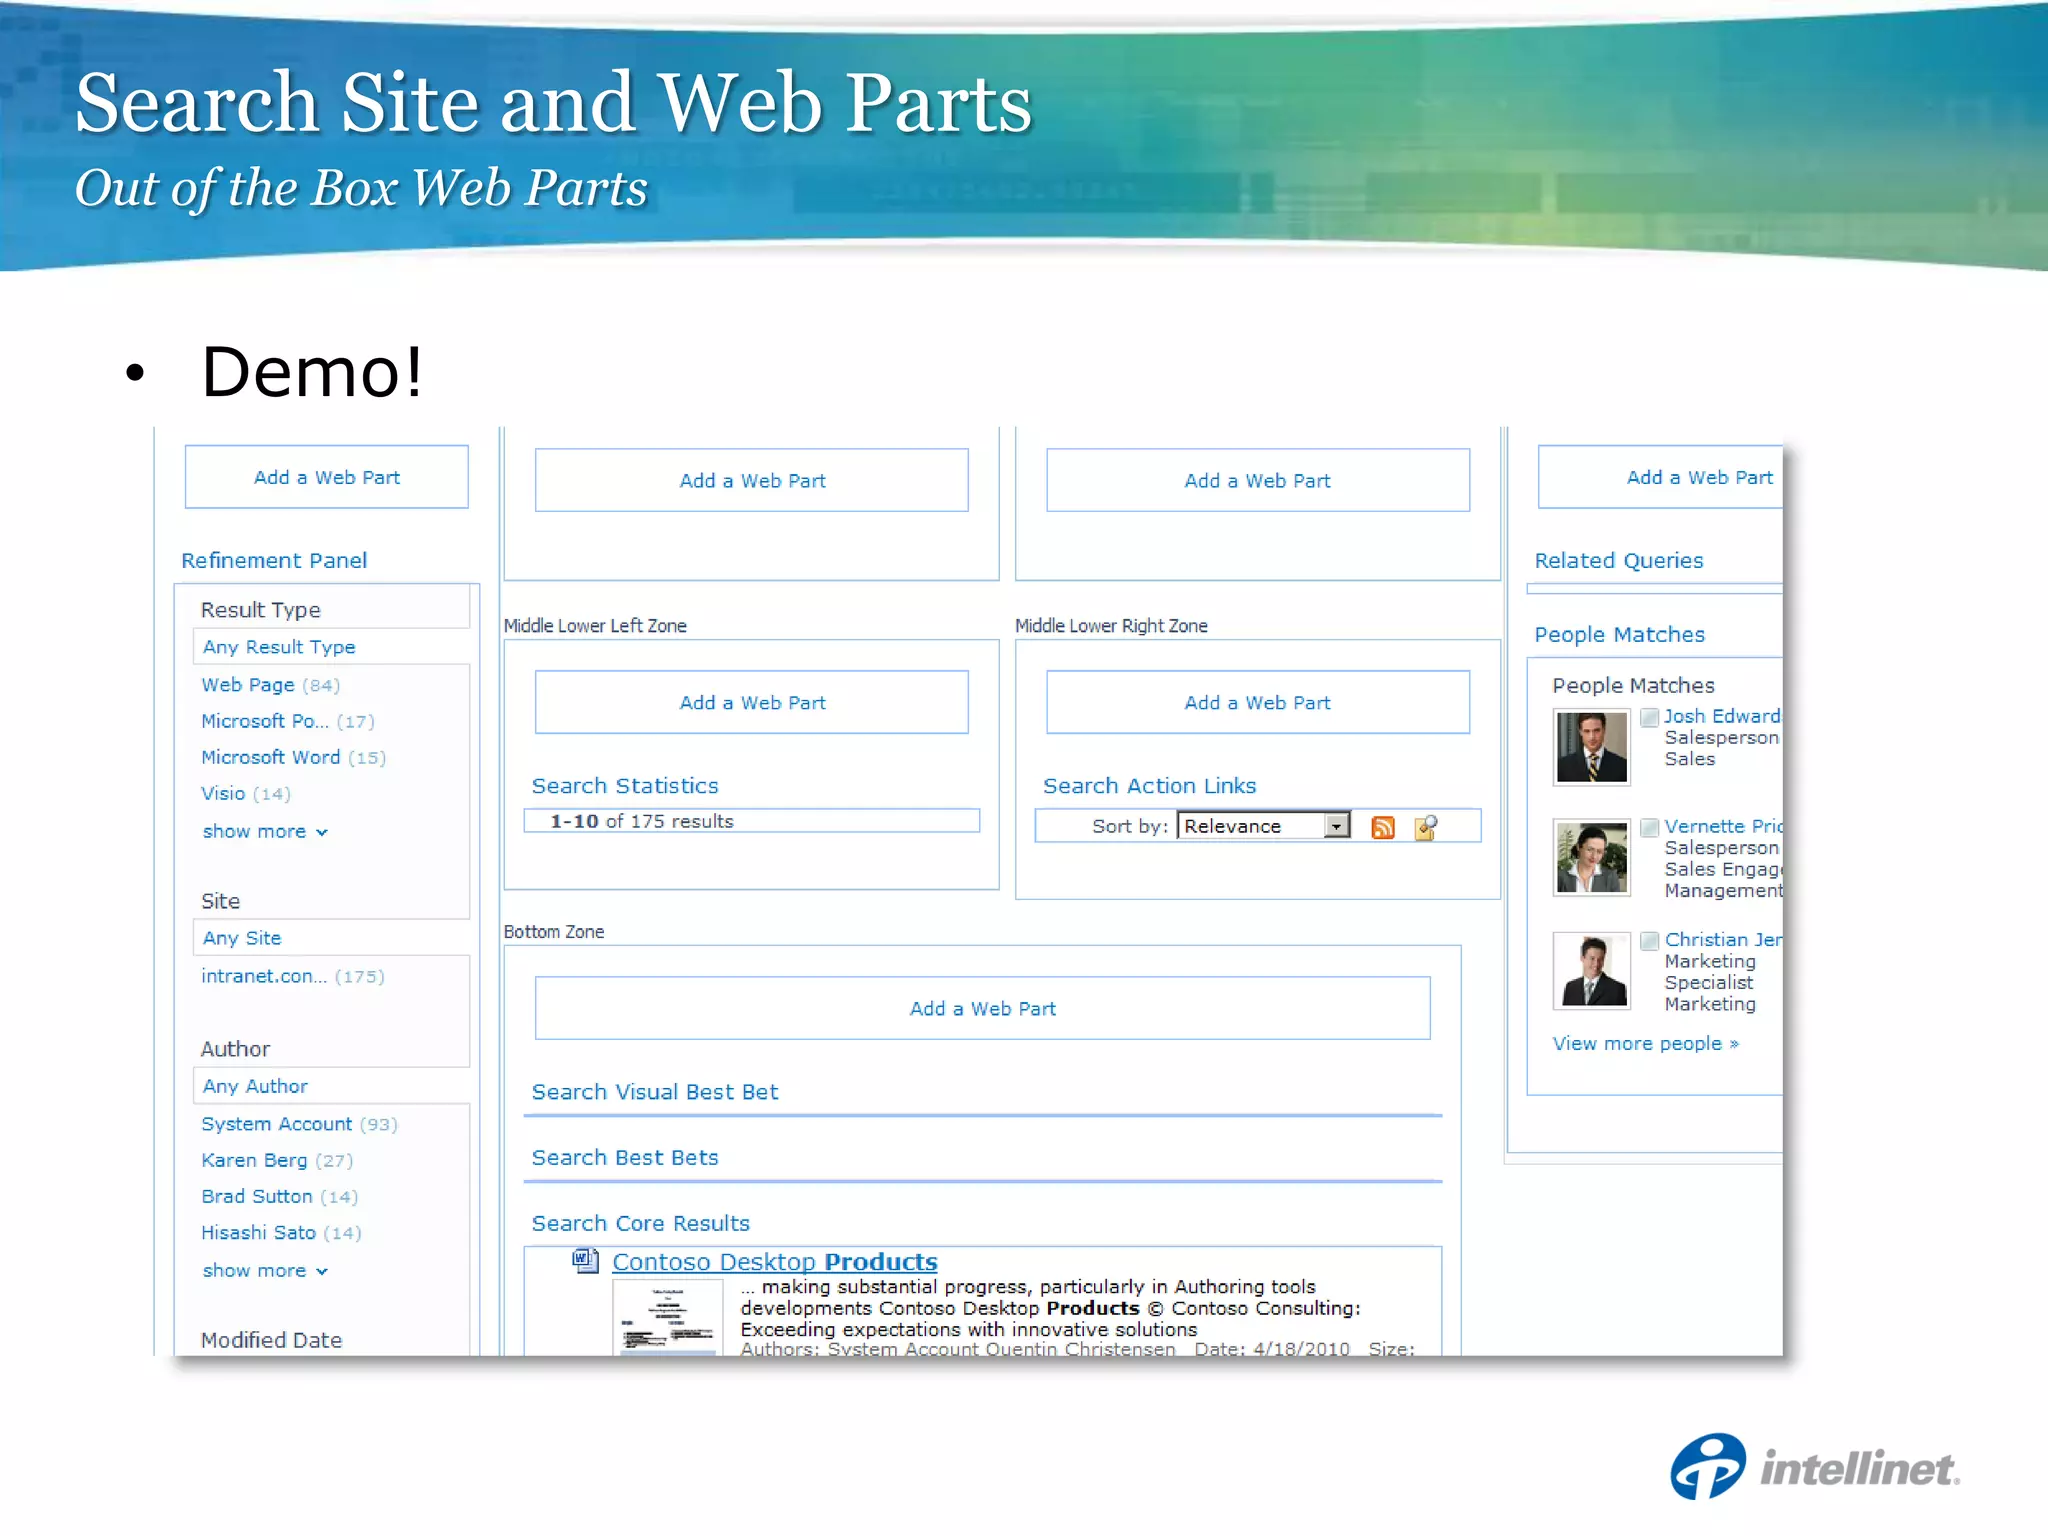Click Add a Web Part above Refinement Panel
Screen dimensions: 2048x1536
coord(327,477)
